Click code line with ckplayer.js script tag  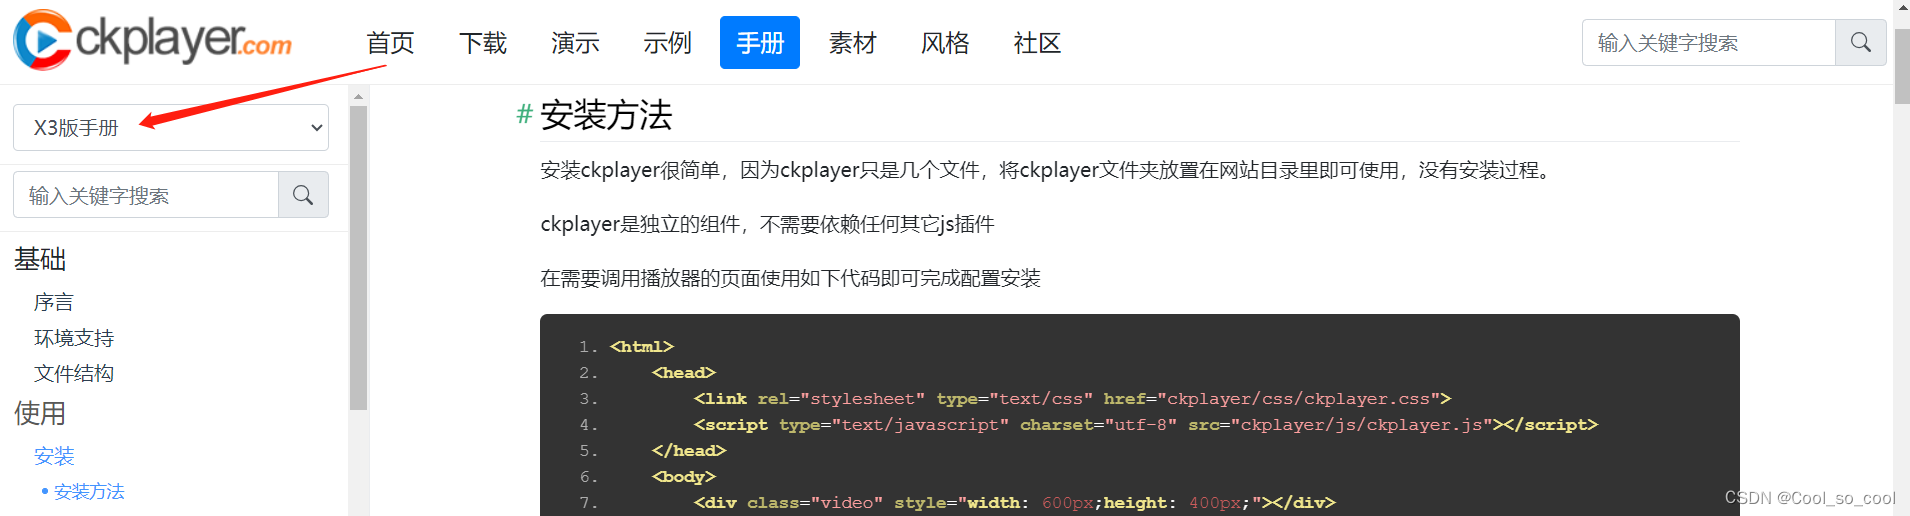point(1146,425)
